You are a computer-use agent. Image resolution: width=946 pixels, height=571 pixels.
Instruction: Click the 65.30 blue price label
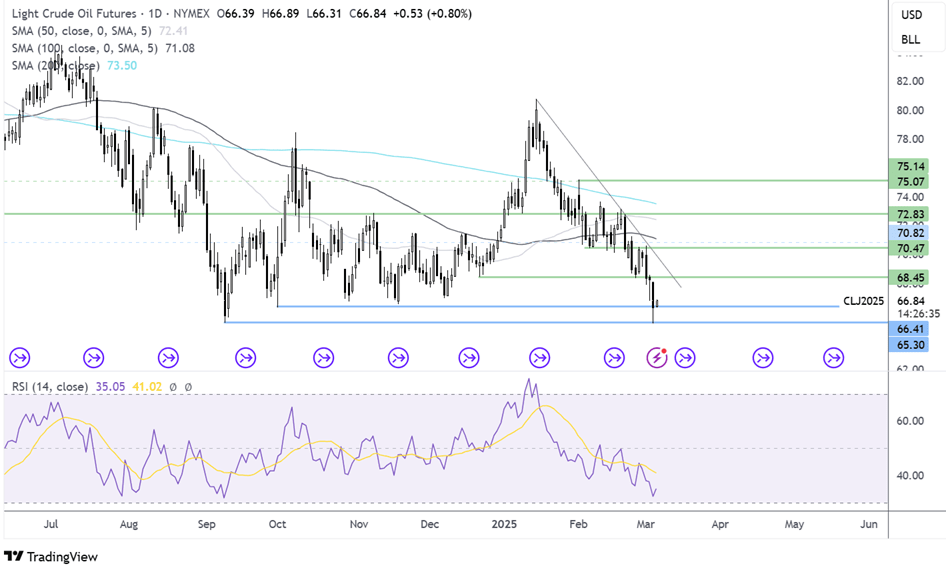point(910,345)
